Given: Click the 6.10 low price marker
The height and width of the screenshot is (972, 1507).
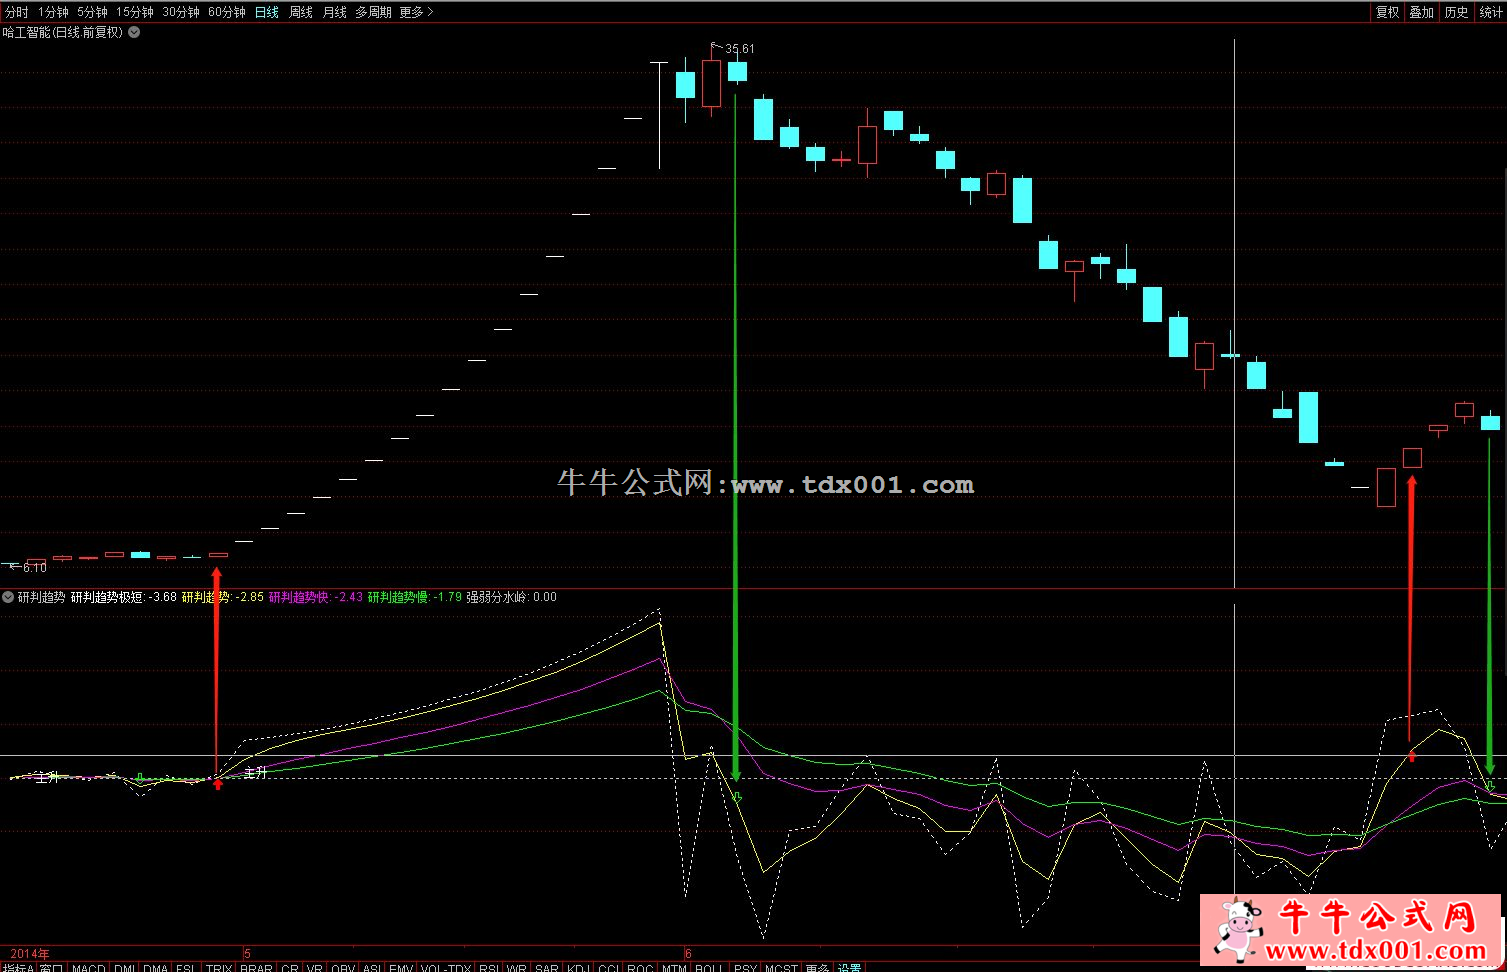Looking at the screenshot, I should [35, 568].
